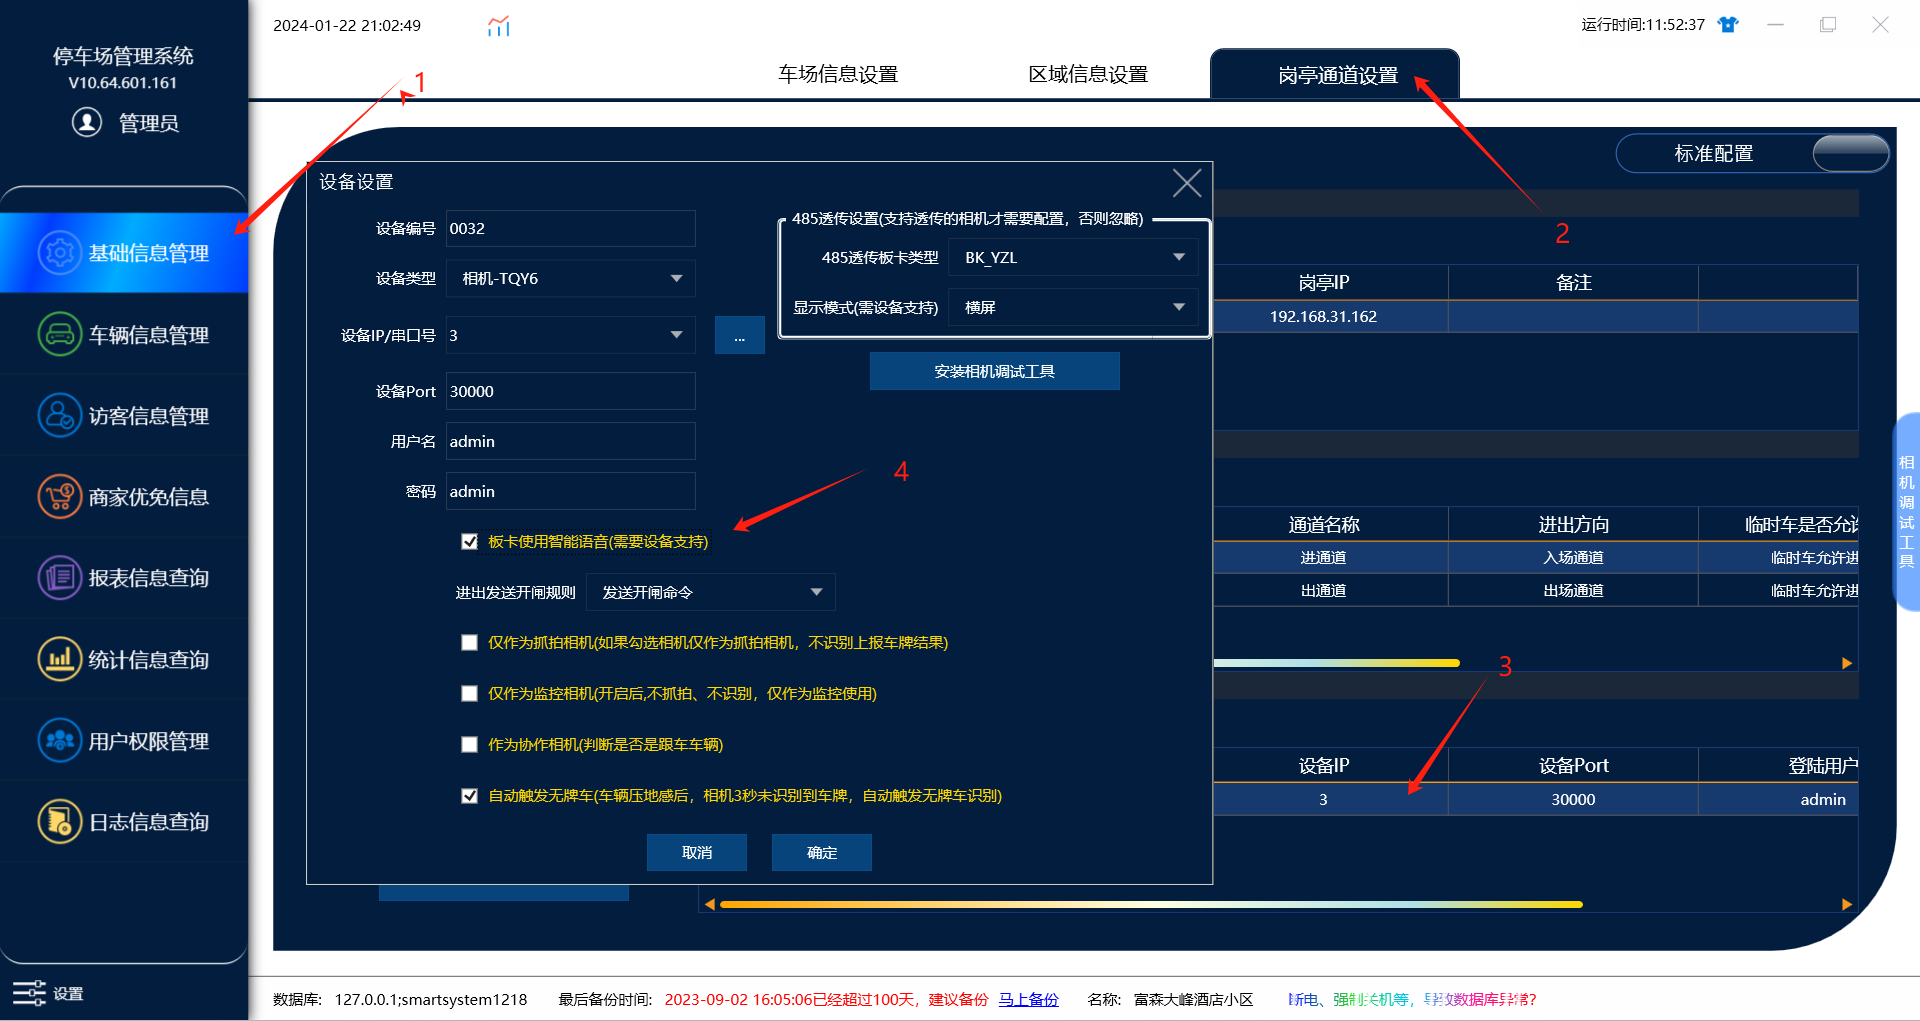Click the left arrow of bottom scrollbar
The width and height of the screenshot is (1920, 1021).
[x=709, y=904]
